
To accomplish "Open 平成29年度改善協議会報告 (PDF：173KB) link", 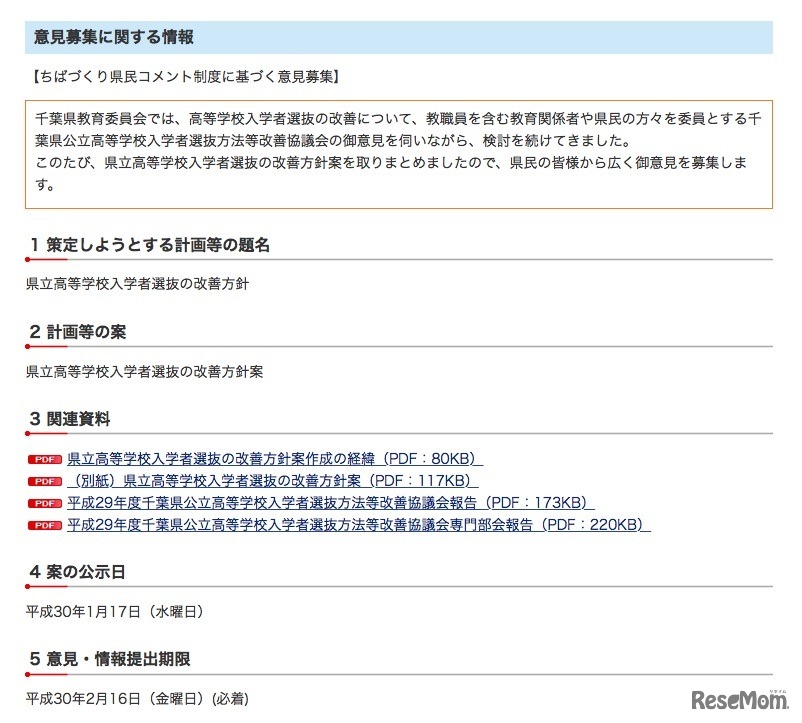I will tap(330, 503).
